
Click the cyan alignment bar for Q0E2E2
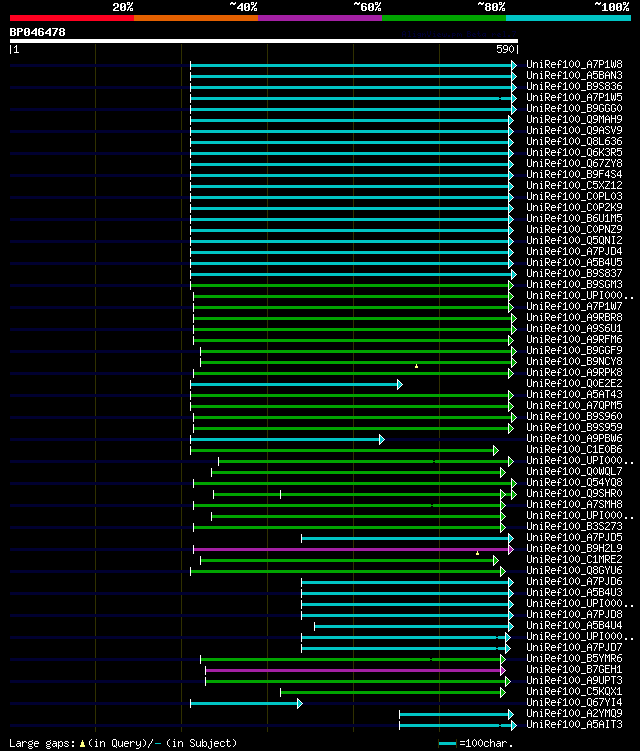click(295, 384)
